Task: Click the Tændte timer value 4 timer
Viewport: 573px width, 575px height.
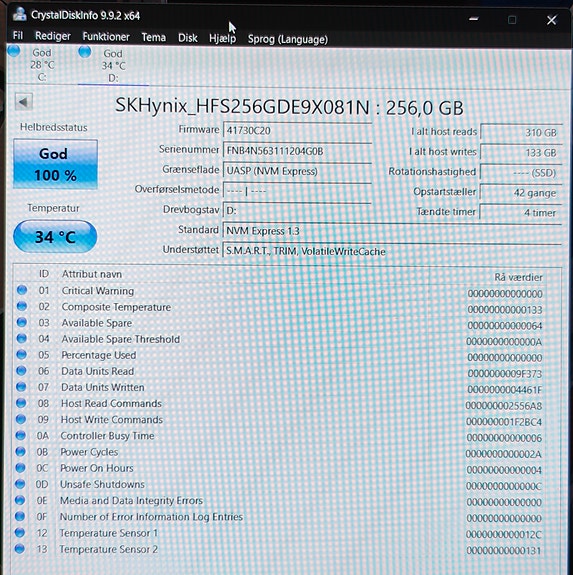Action: point(521,213)
